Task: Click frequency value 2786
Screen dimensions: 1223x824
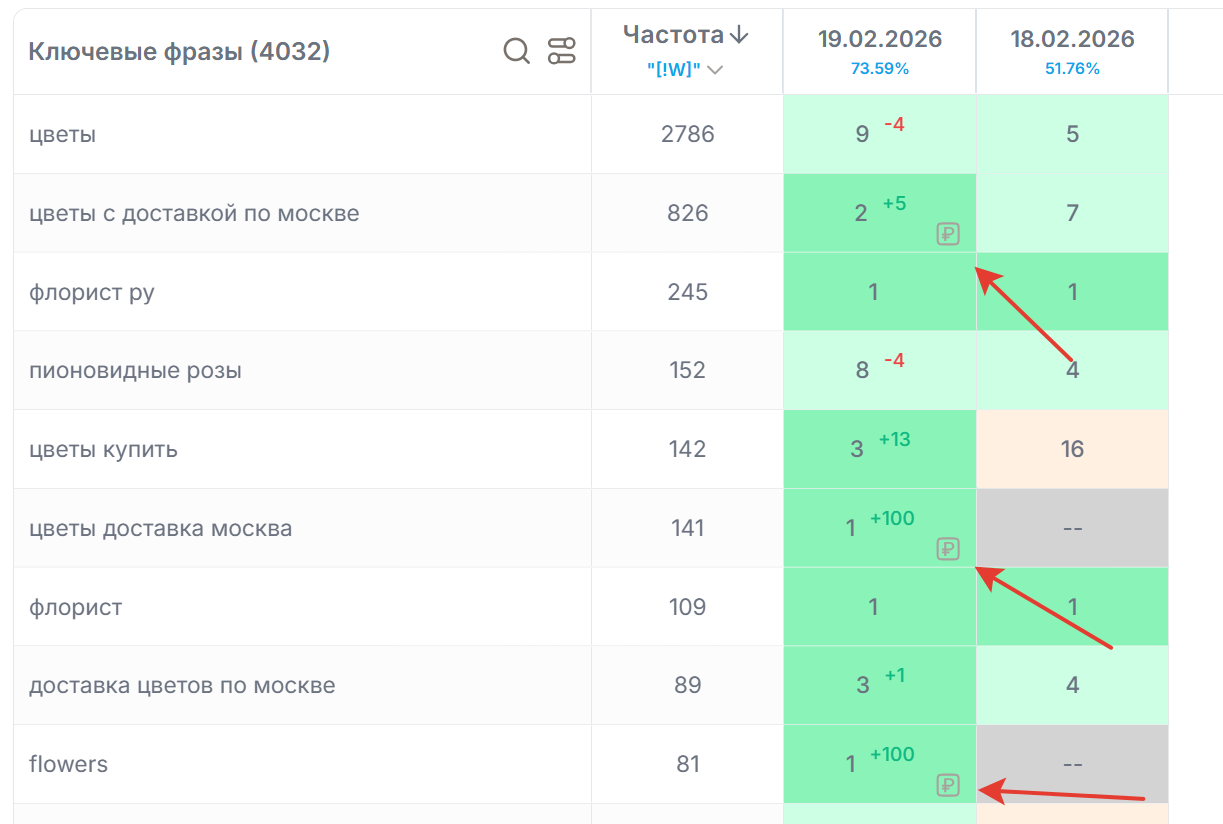Action: click(687, 134)
